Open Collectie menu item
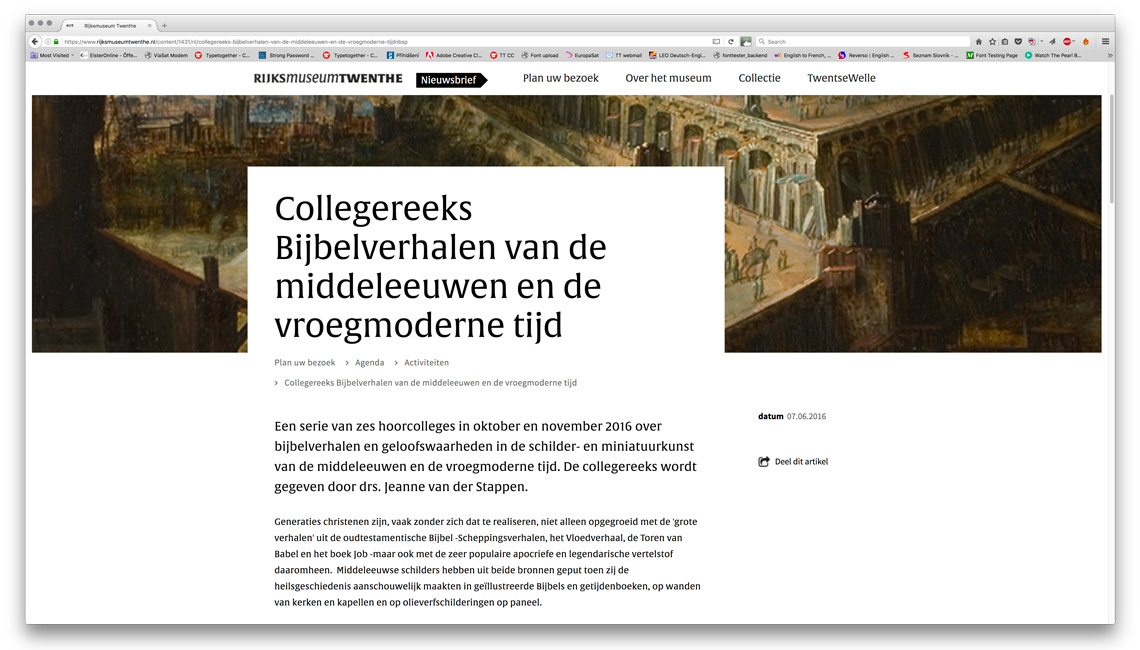Image resolution: width=1140 pixels, height=650 pixels. click(759, 78)
